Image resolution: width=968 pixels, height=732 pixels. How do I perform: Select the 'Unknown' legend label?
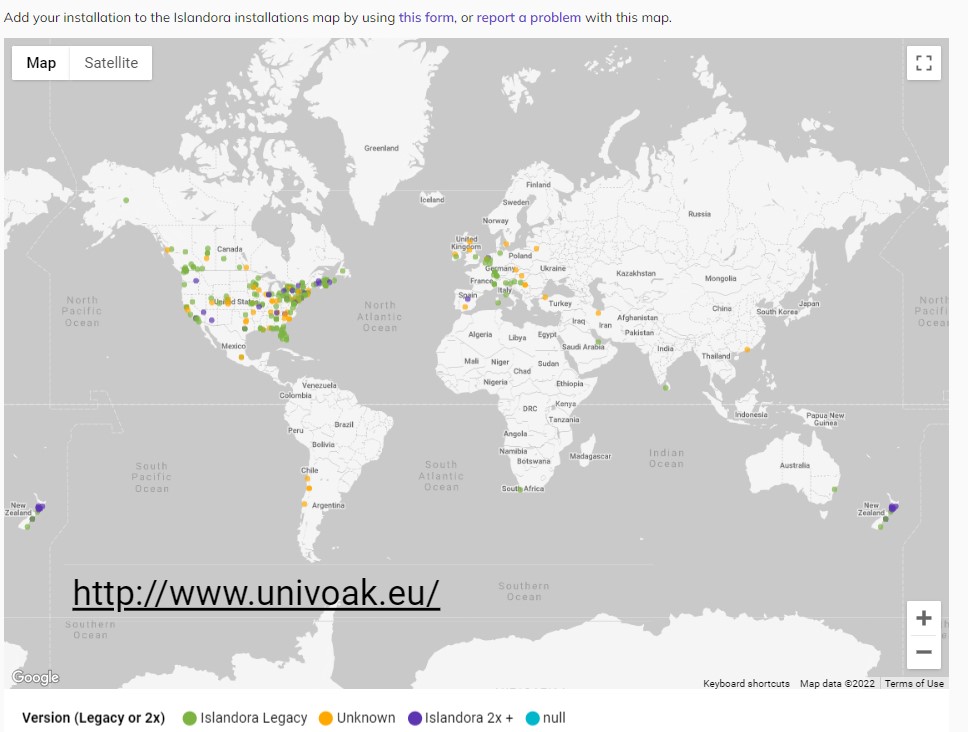365,718
